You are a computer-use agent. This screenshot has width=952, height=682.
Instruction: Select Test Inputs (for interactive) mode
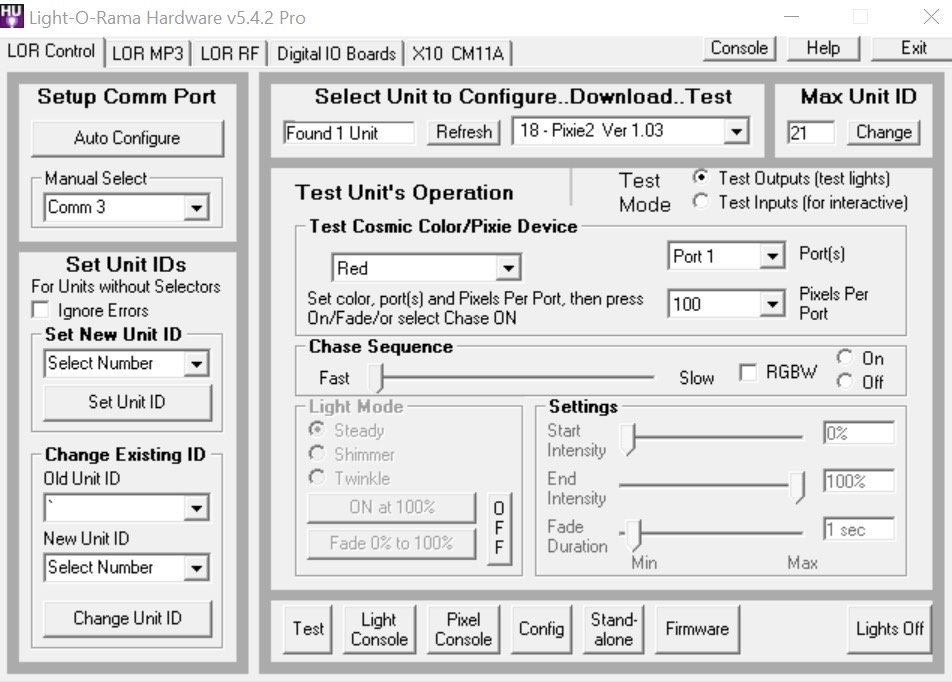pos(701,203)
